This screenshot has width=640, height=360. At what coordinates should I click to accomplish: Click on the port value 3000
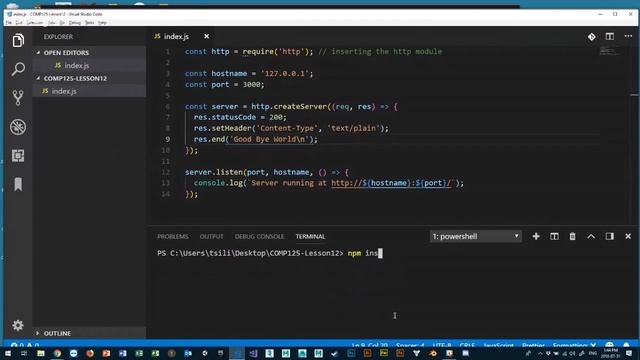(251, 84)
